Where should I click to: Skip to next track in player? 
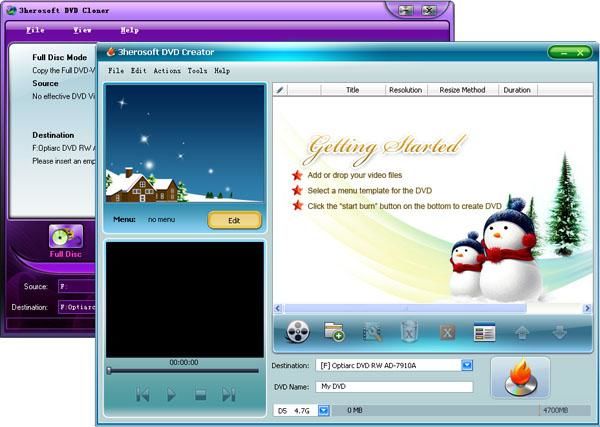pyautogui.click(x=229, y=394)
